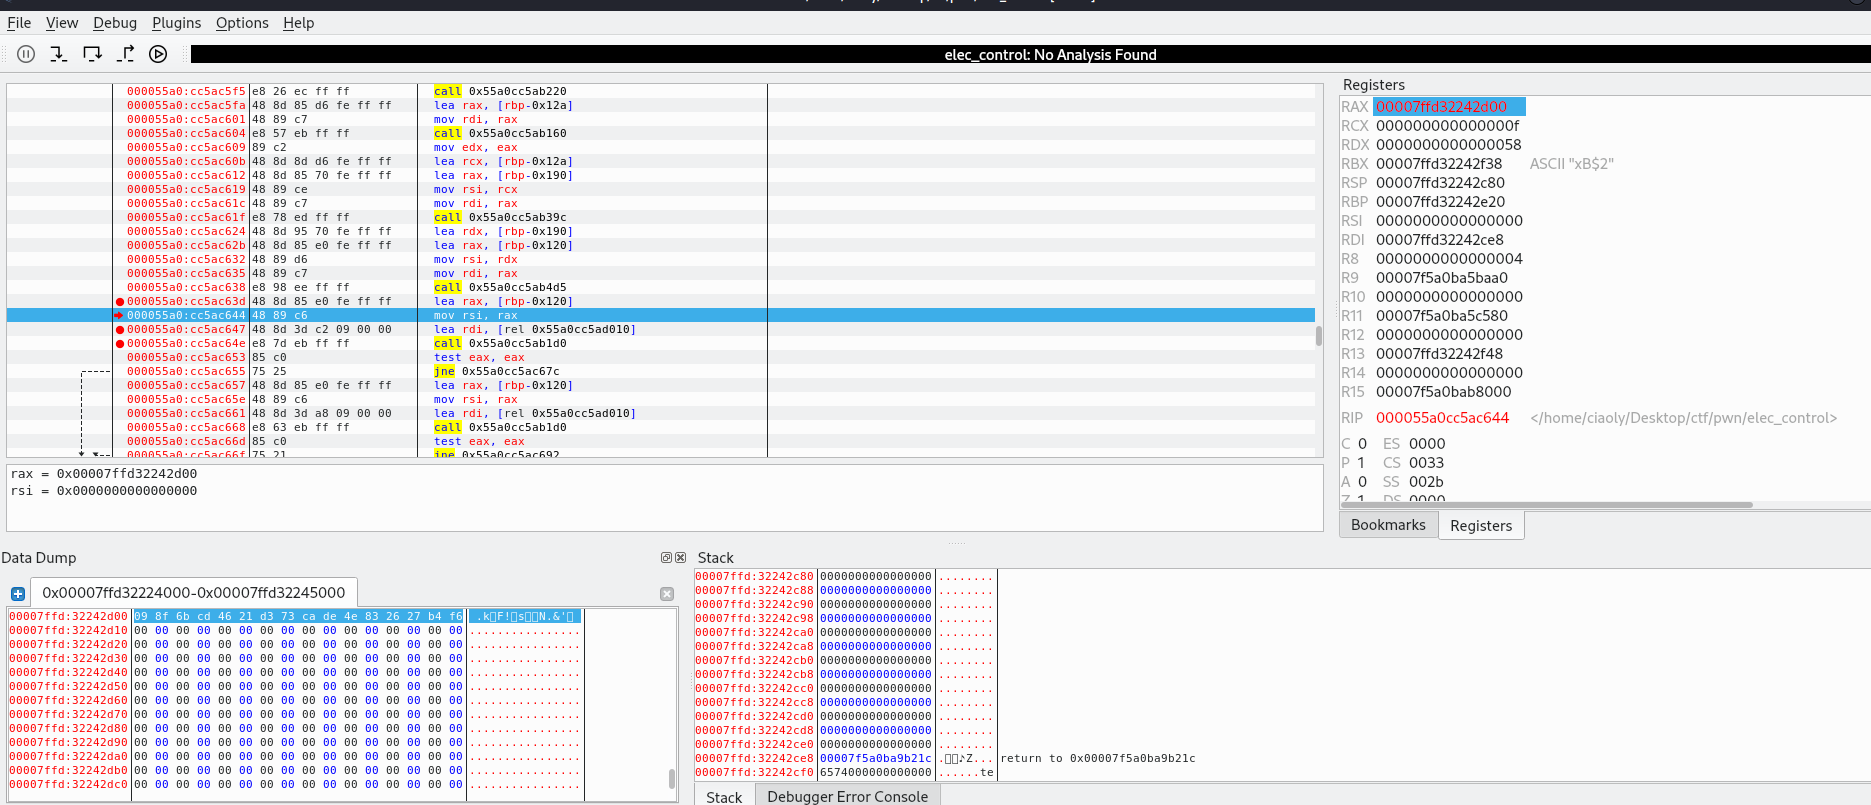Click the 'rsi = 0x0000000000000000' info line
Viewport: 1871px width, 805px height.
104,491
